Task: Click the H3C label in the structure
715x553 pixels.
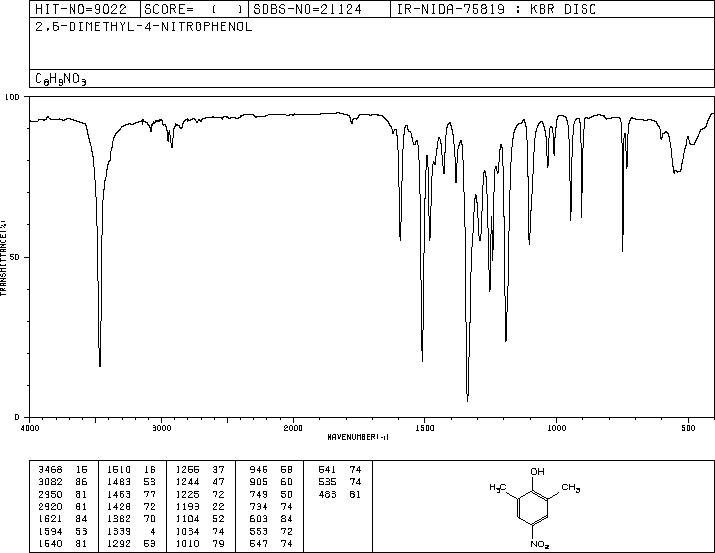Action: pos(497,488)
